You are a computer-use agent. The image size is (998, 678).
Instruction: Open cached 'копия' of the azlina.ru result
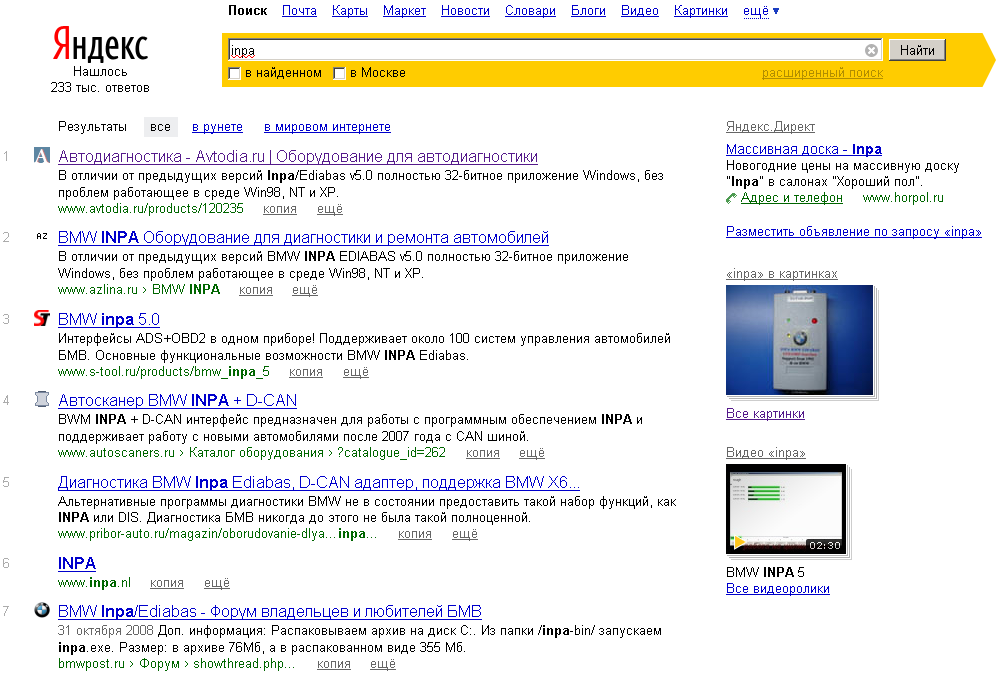[256, 290]
